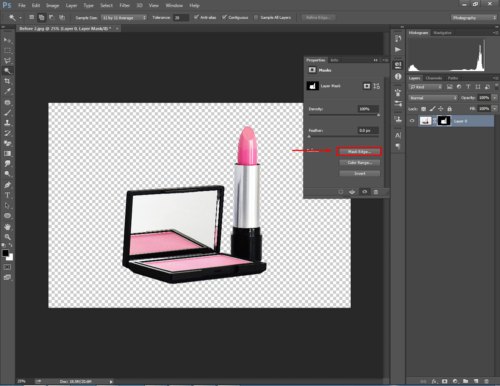Enable Sample All Layers checkbox
Image resolution: width=500 pixels, height=386 pixels.
click(x=256, y=17)
